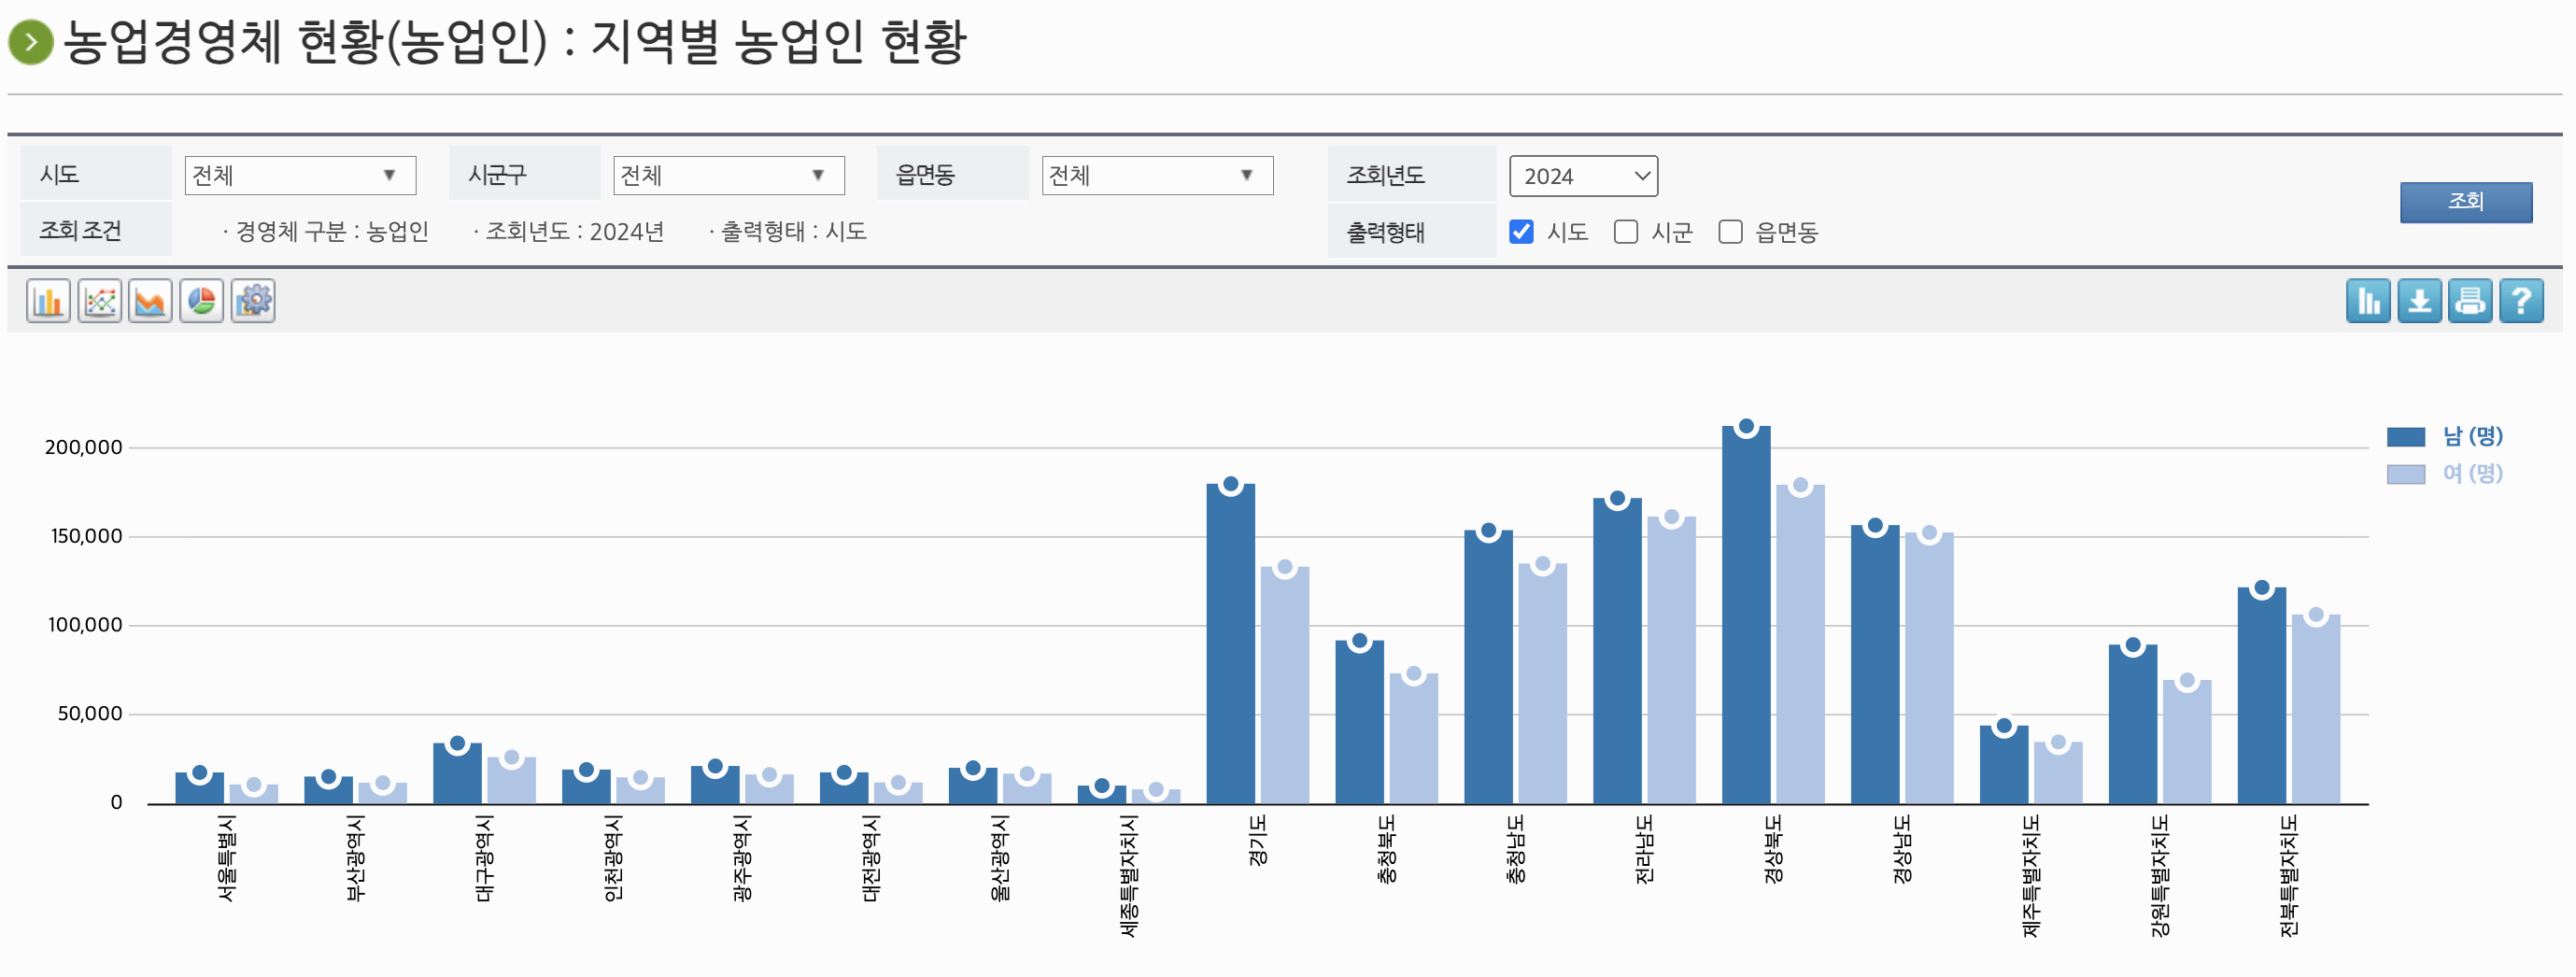
Task: Click the 충청남도 male bar's data point
Action: point(1488,531)
